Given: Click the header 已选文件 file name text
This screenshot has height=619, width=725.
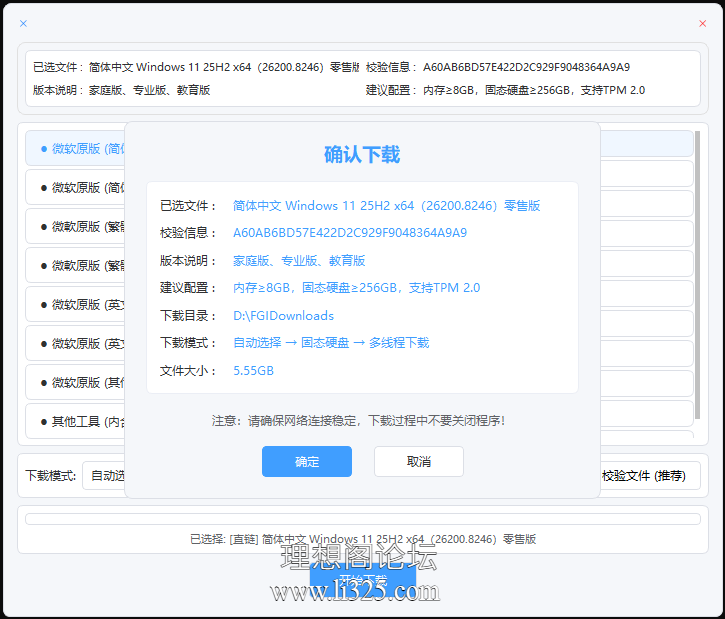Looking at the screenshot, I should coord(224,67).
